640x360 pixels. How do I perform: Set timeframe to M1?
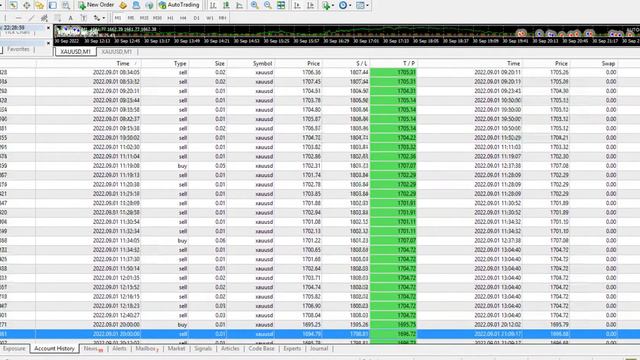point(118,18)
